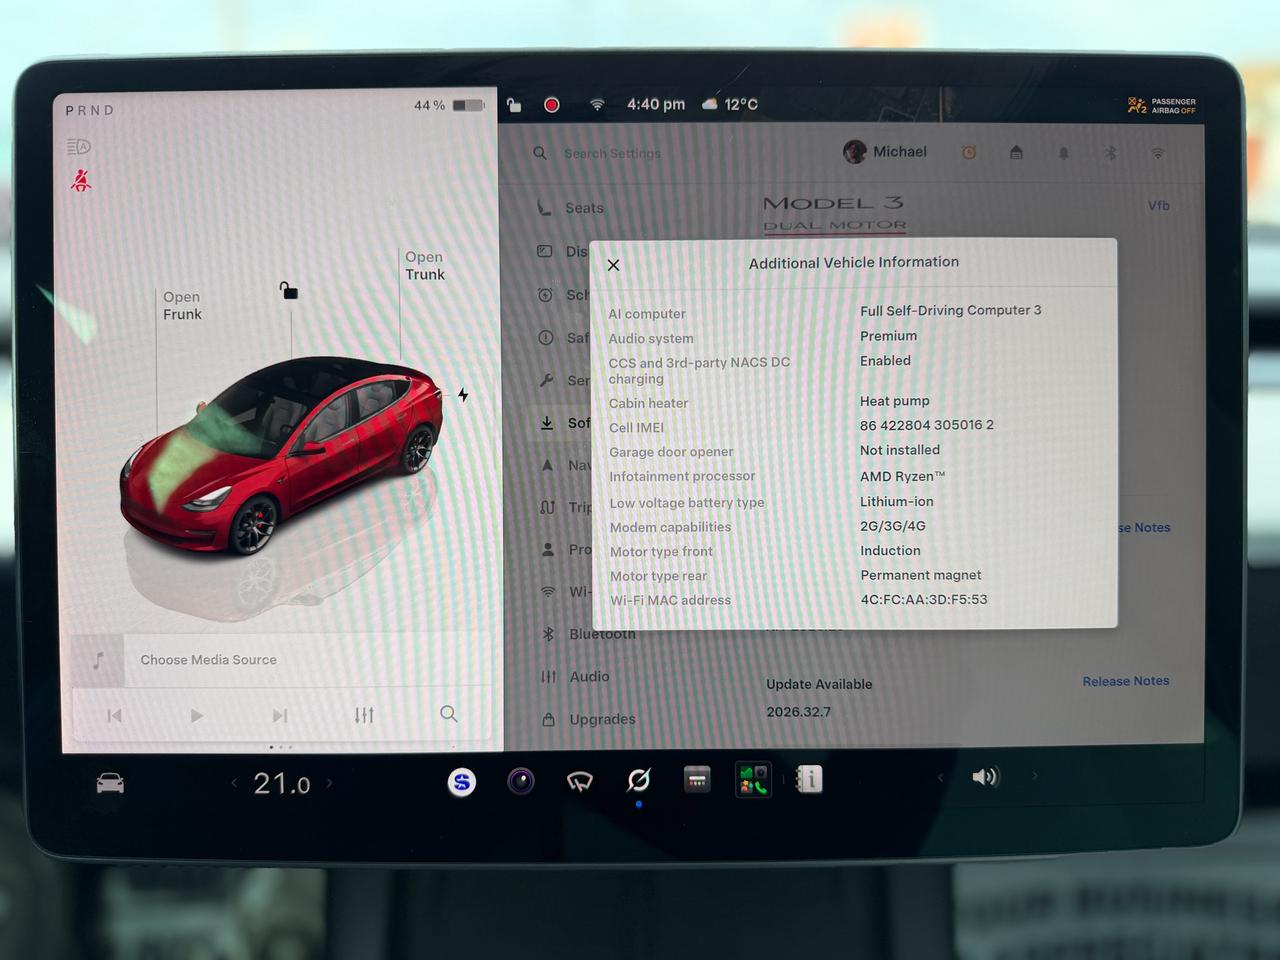Close the Additional Vehicle Information dialog

613,265
